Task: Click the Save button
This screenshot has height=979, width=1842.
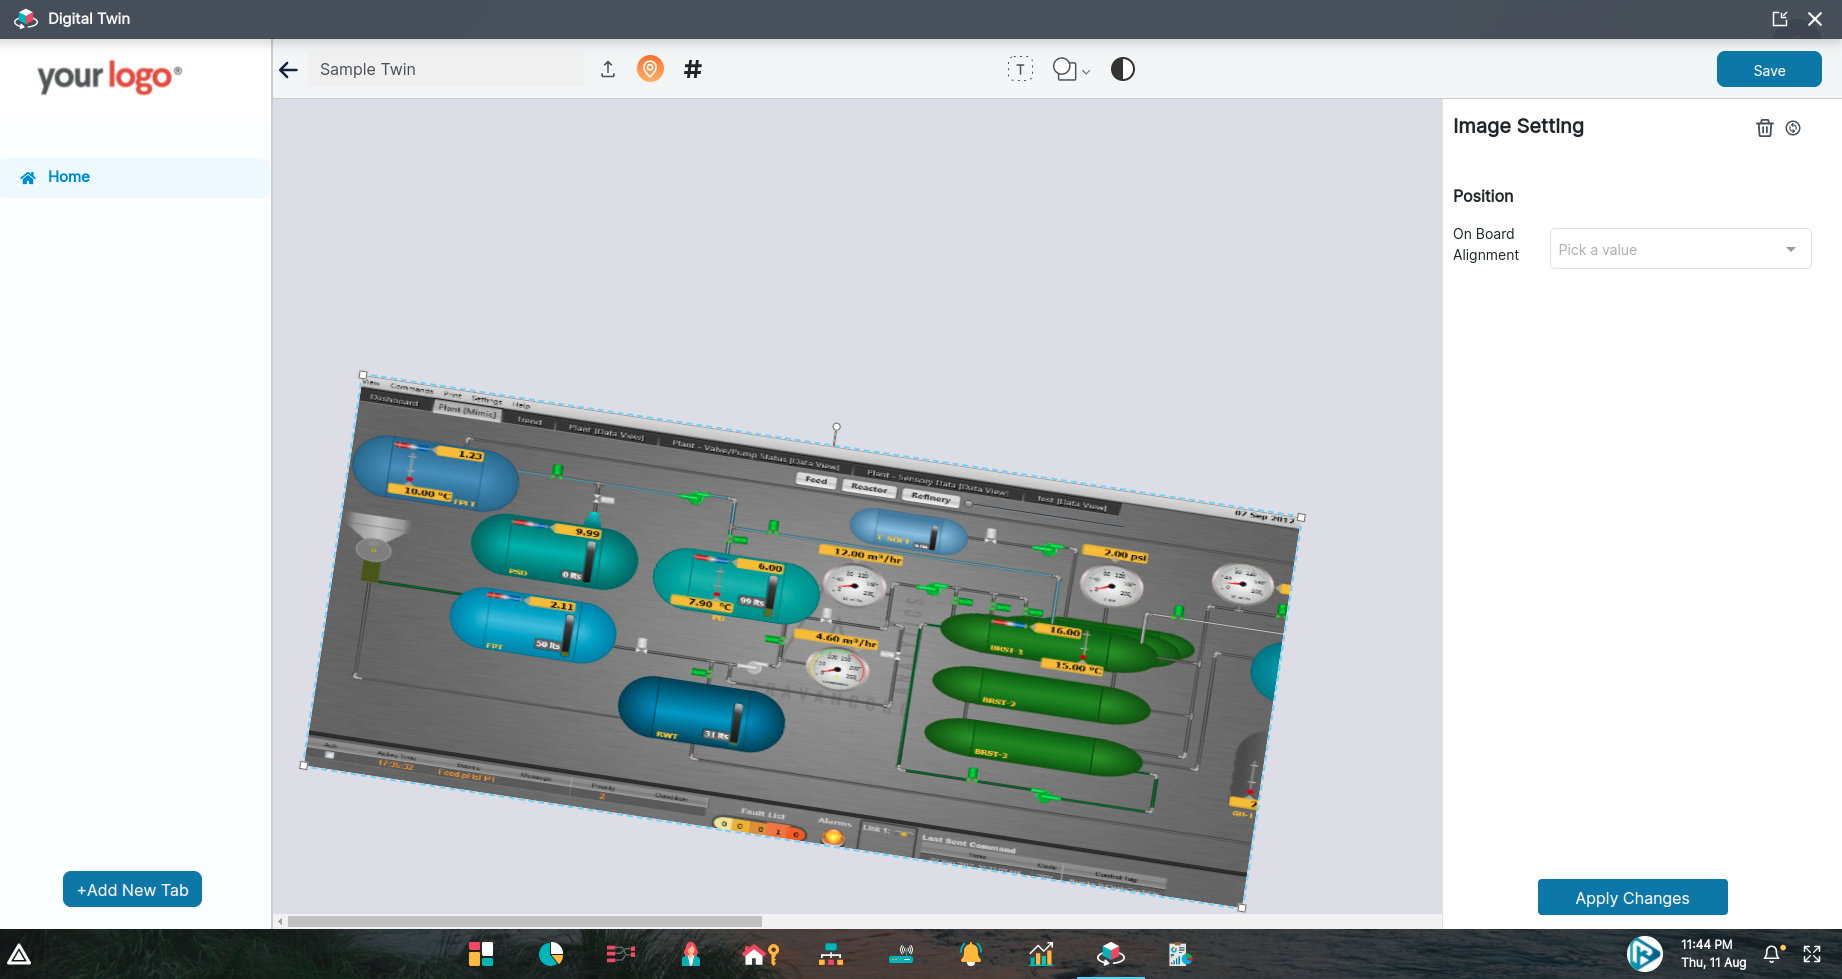Action: [1769, 70]
